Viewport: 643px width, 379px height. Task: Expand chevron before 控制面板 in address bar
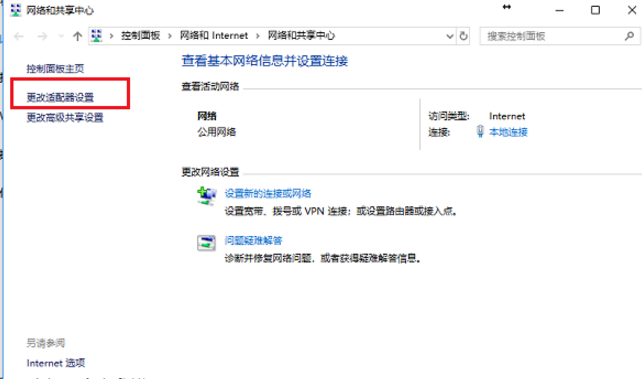click(111, 36)
